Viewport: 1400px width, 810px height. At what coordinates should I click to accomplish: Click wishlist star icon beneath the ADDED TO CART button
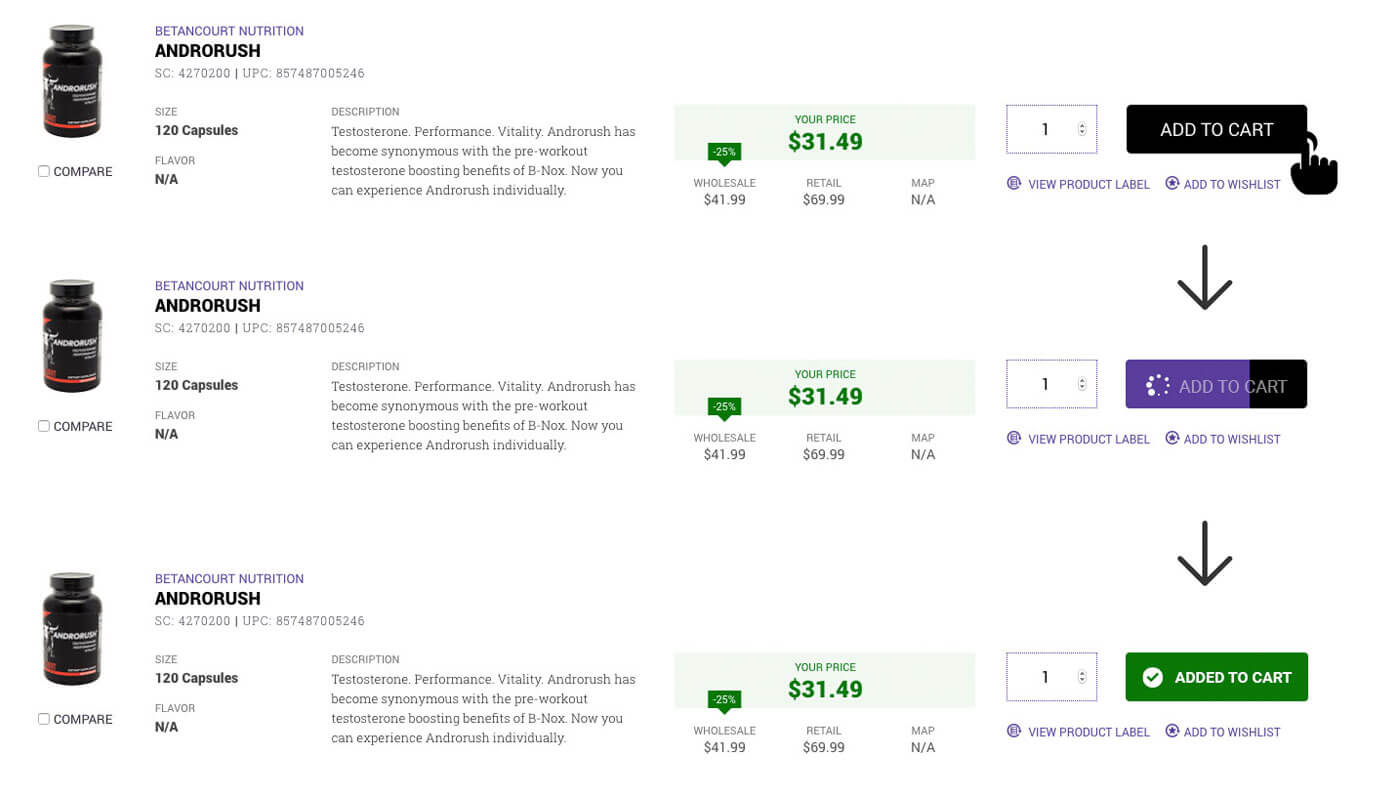point(1172,732)
